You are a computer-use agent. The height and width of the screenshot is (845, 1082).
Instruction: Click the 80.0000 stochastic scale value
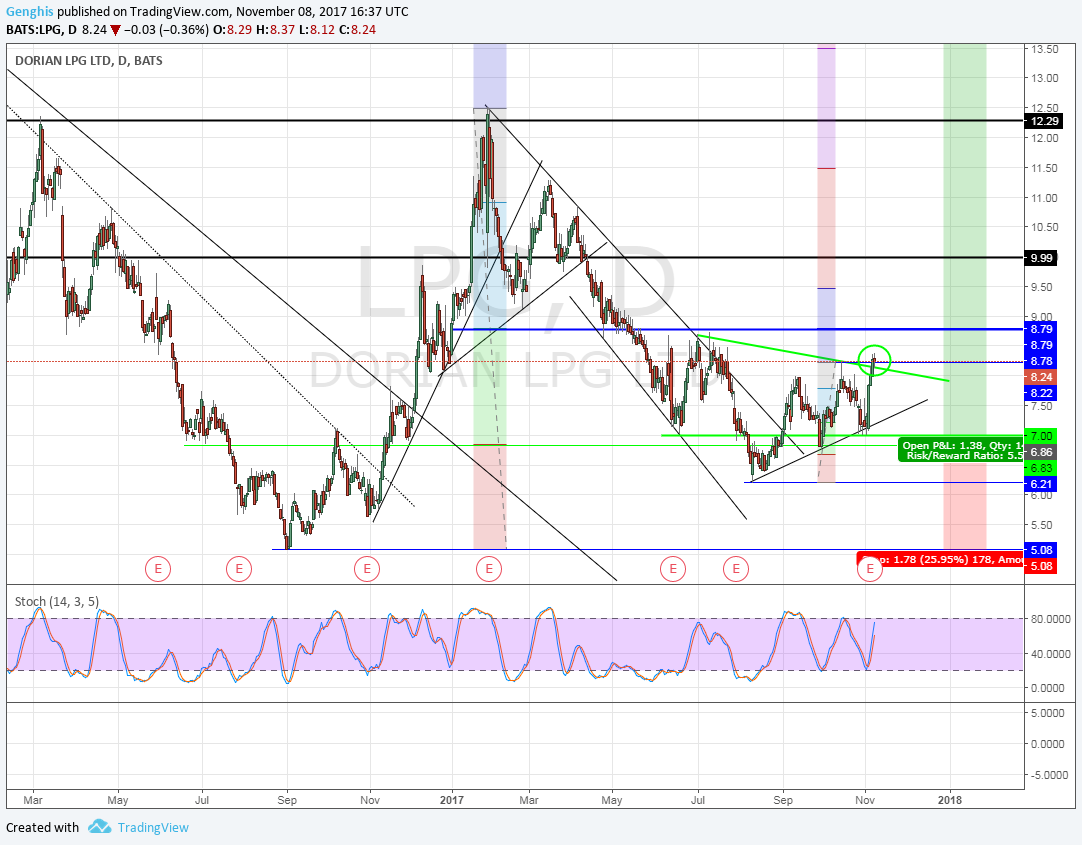tap(1051, 619)
